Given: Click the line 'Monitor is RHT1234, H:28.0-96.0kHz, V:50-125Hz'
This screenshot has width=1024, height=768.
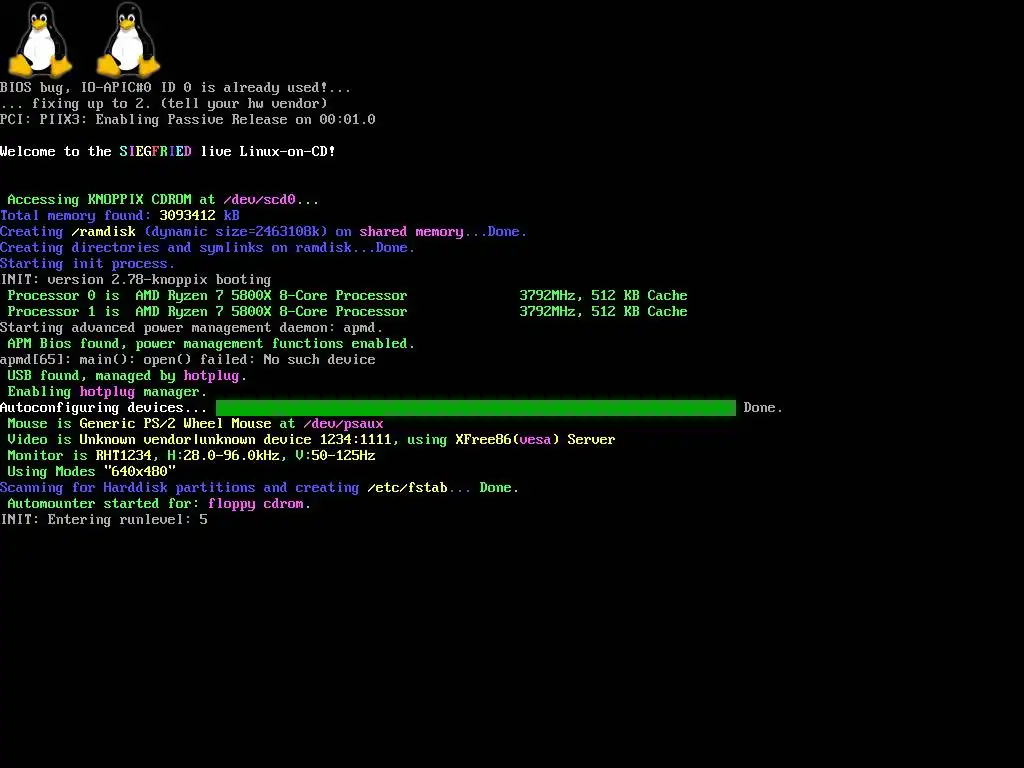Looking at the screenshot, I should tap(191, 456).
